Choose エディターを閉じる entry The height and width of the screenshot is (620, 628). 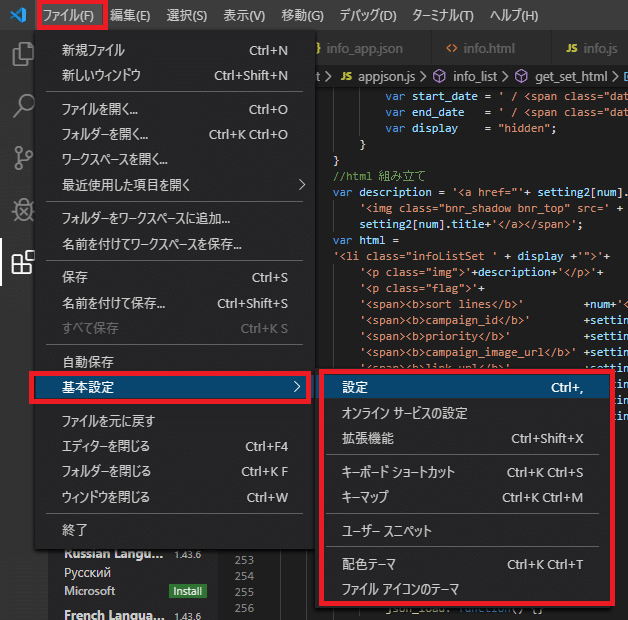[175, 446]
